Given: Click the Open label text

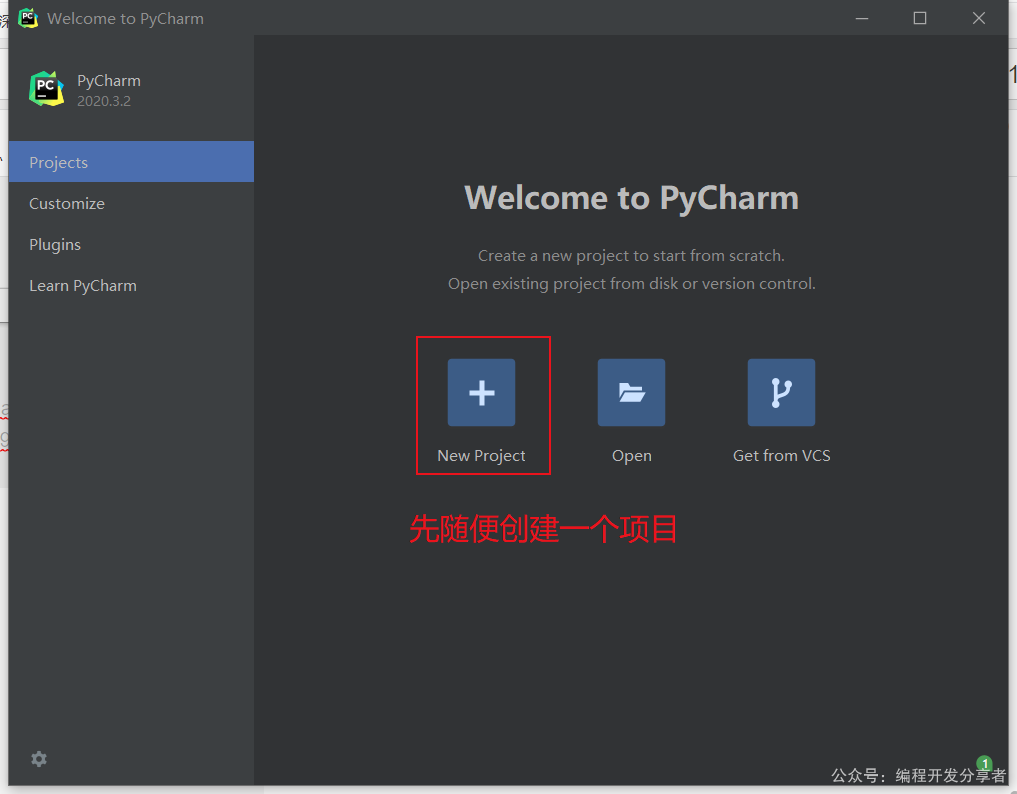Looking at the screenshot, I should click(632, 456).
